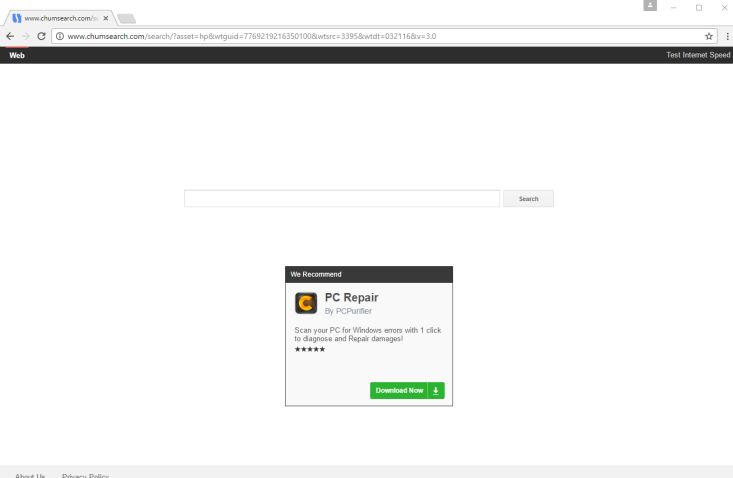Click the five-star rating in the ad

pyautogui.click(x=309, y=349)
